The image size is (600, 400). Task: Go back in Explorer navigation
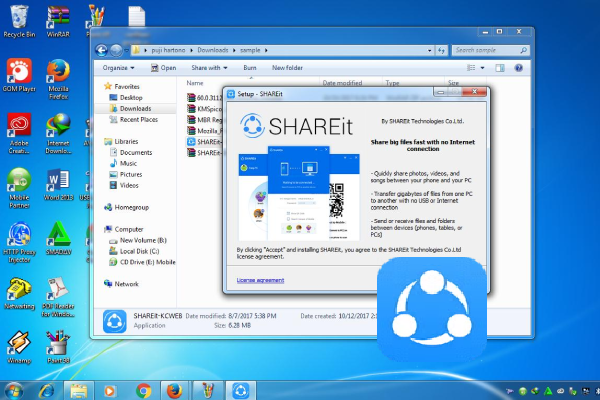[x=101, y=50]
